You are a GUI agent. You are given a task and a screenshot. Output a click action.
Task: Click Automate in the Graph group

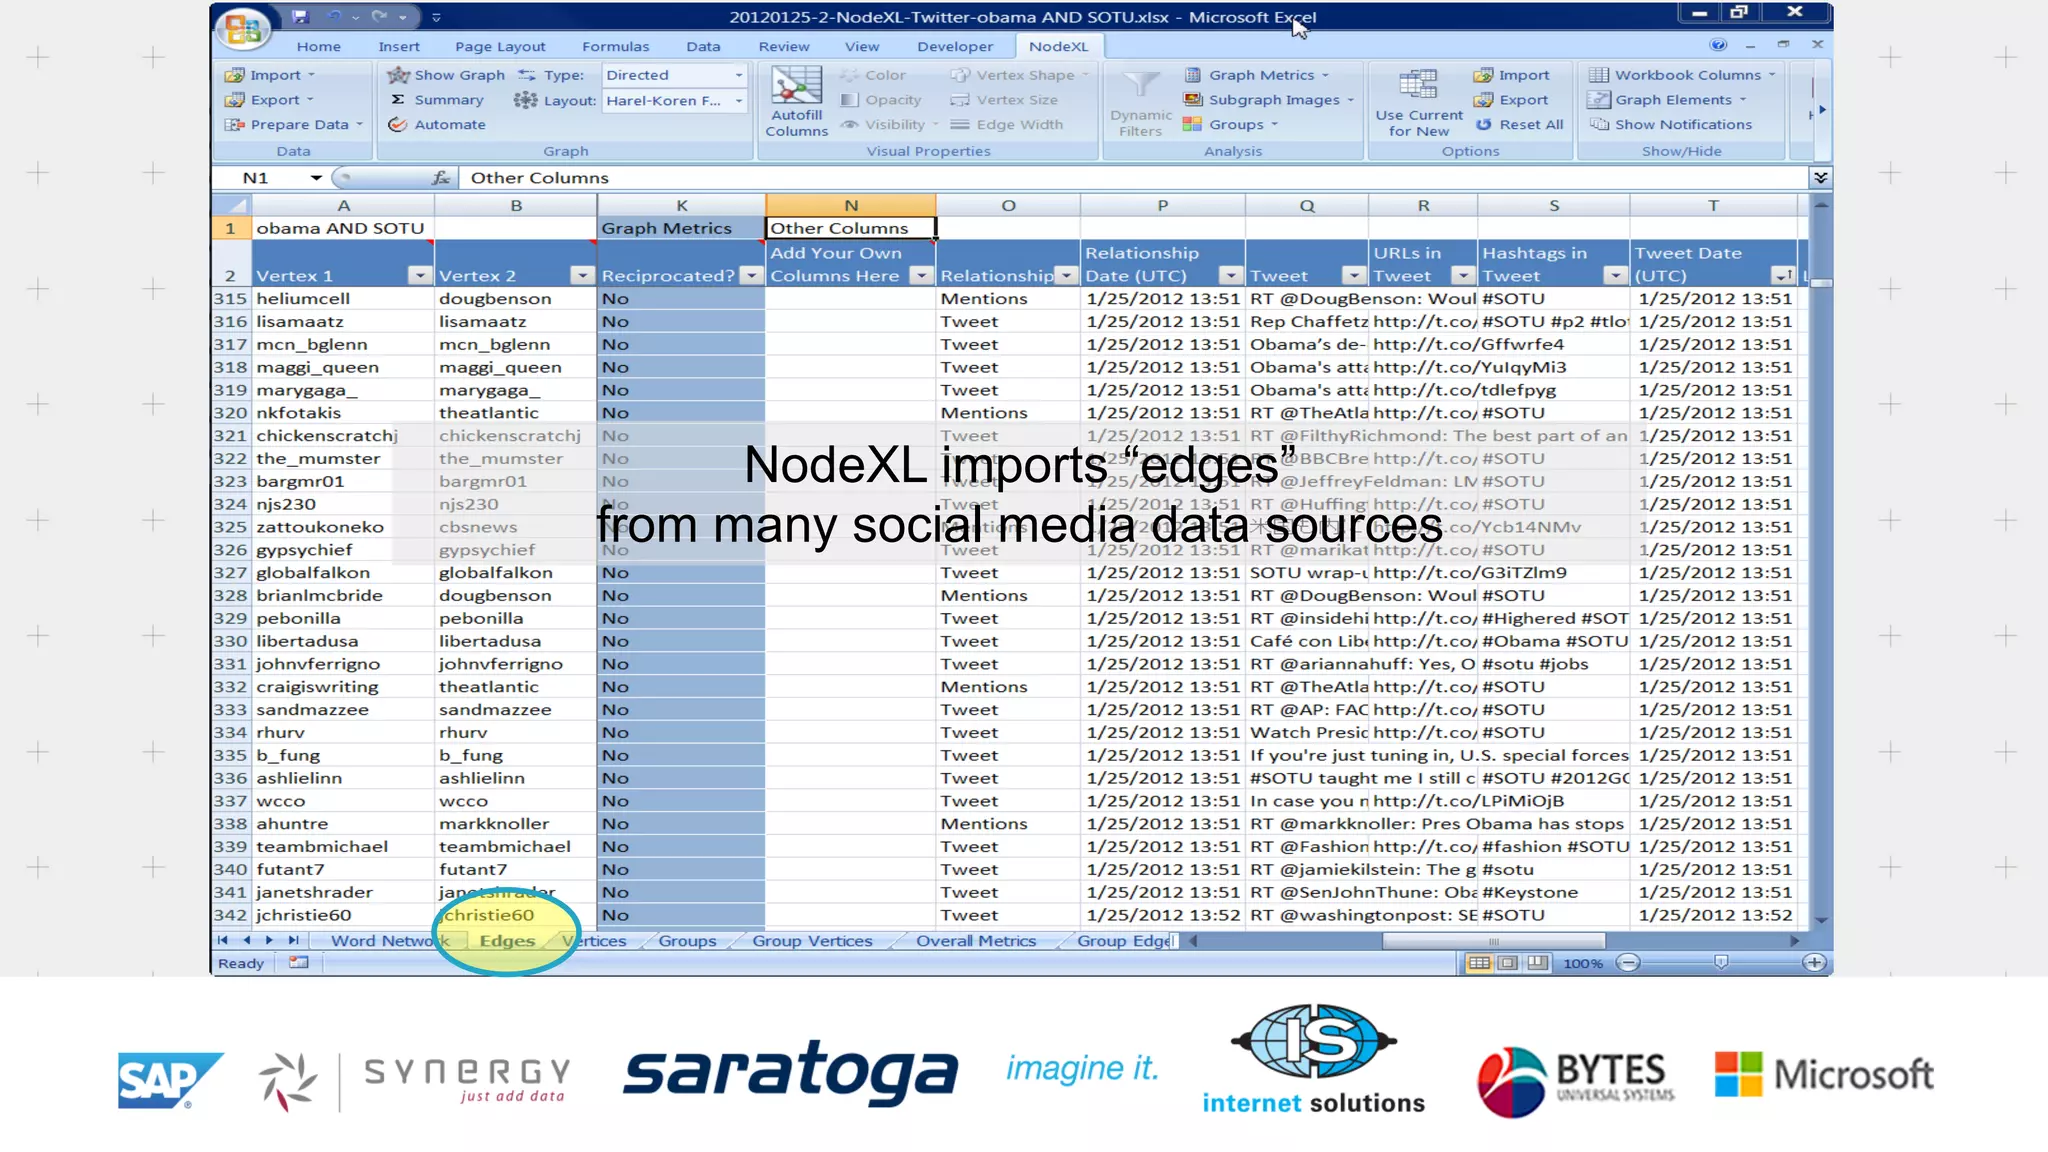(x=436, y=124)
